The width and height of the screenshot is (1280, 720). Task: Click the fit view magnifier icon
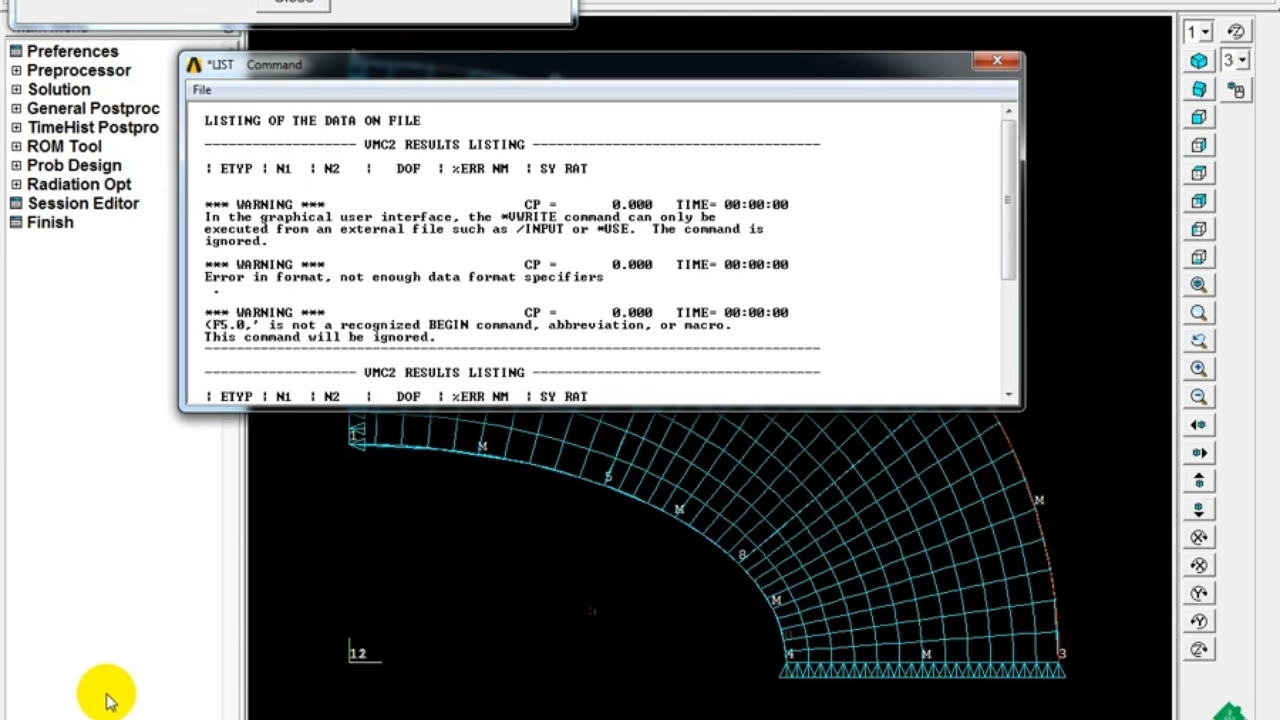pos(1199,285)
